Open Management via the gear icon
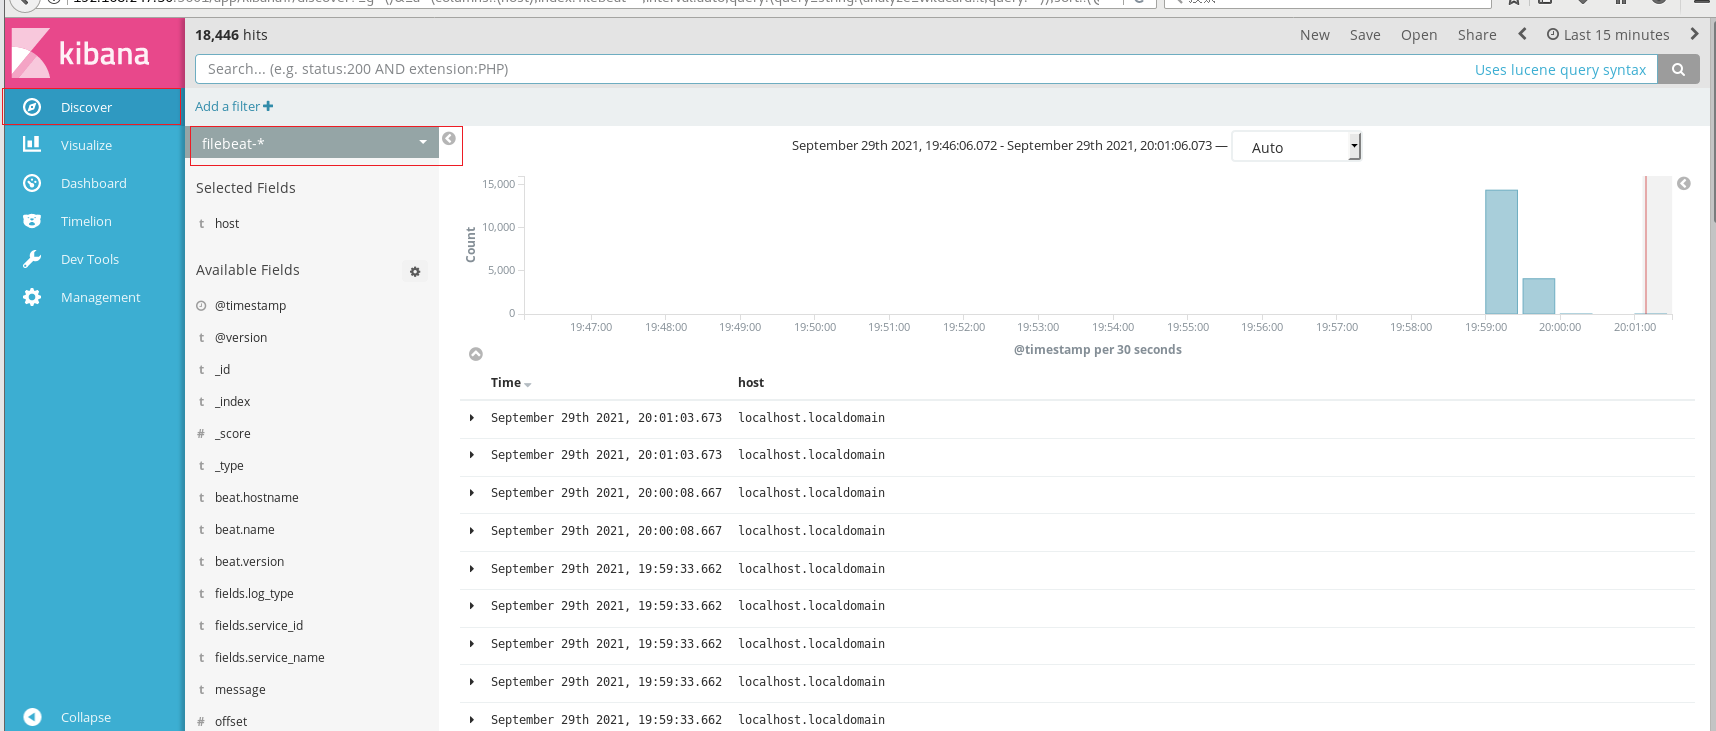 tap(32, 297)
